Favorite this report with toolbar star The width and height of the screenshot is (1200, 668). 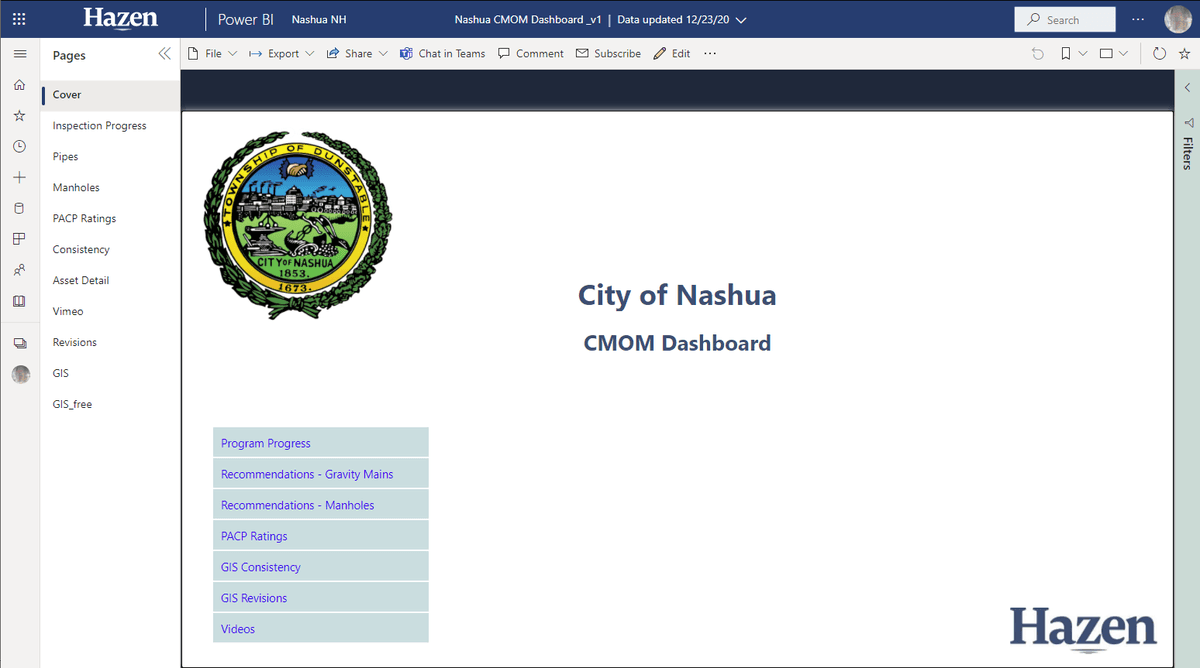pyautogui.click(x=1184, y=54)
